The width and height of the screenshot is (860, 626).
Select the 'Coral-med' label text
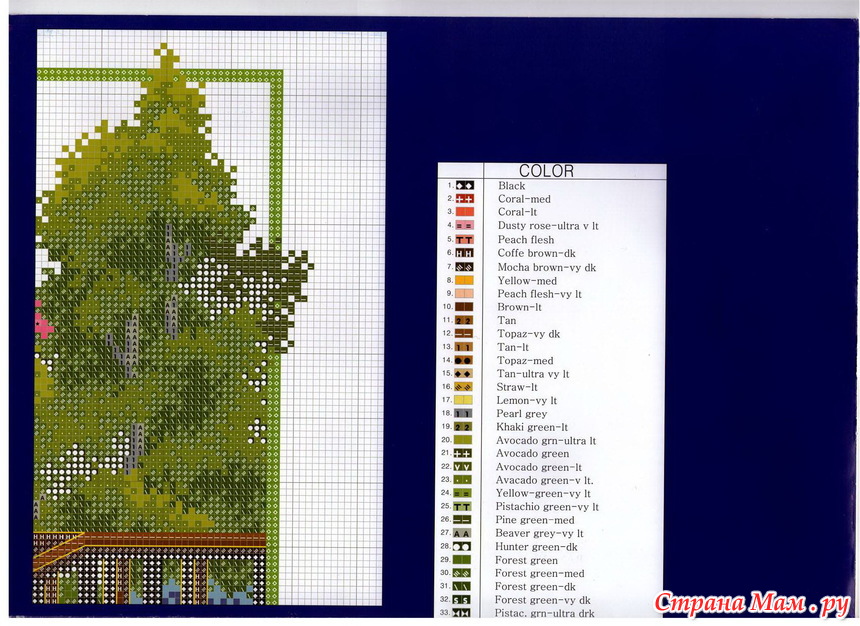(x=524, y=199)
